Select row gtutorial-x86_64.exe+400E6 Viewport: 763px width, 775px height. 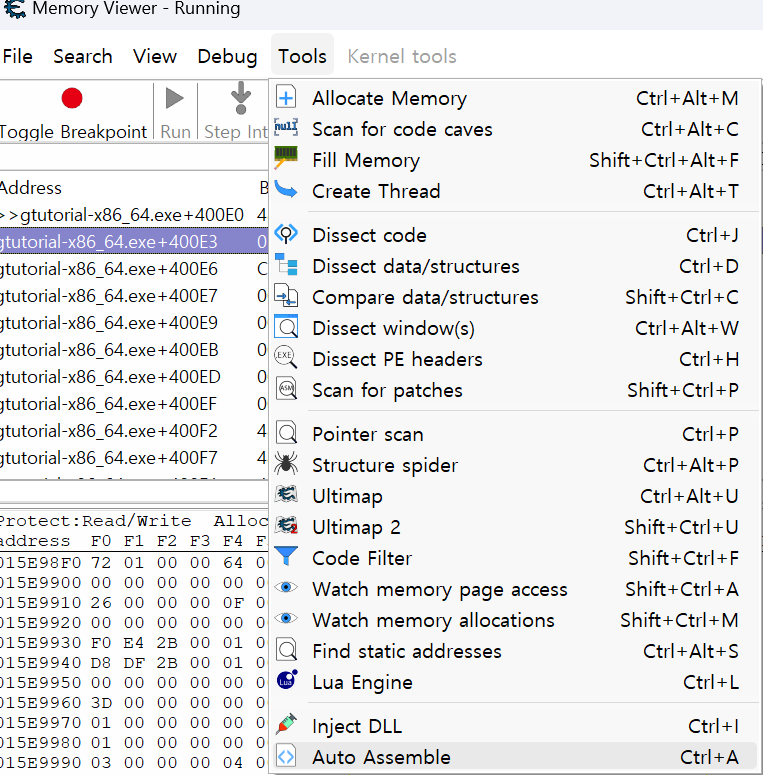(x=133, y=269)
